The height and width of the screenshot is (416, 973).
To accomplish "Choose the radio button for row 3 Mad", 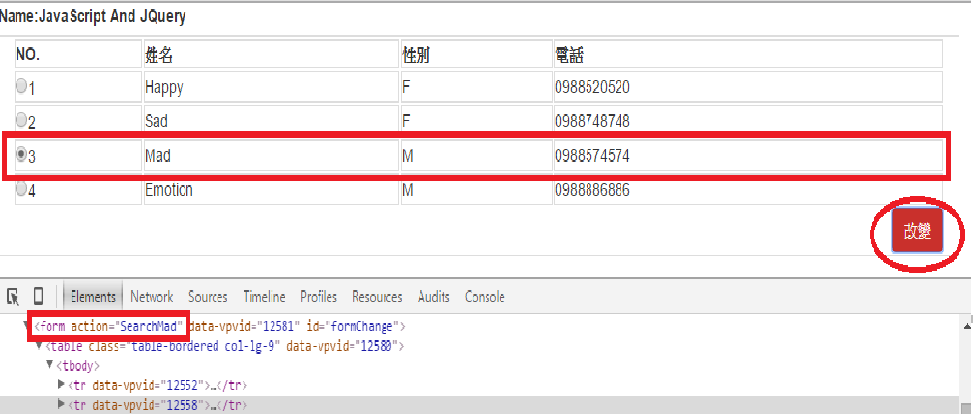I will 21,154.
